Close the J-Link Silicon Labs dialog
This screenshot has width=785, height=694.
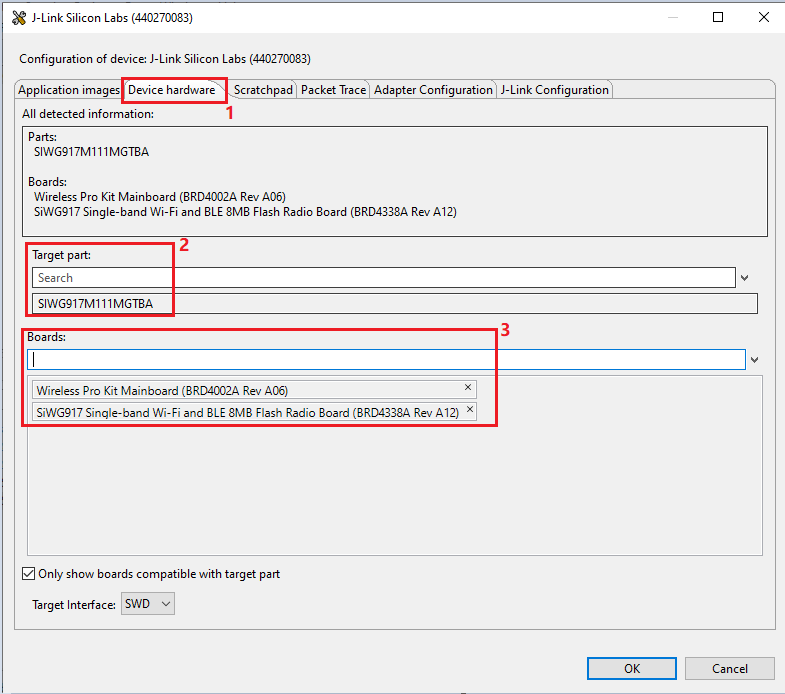pyautogui.click(x=763, y=18)
